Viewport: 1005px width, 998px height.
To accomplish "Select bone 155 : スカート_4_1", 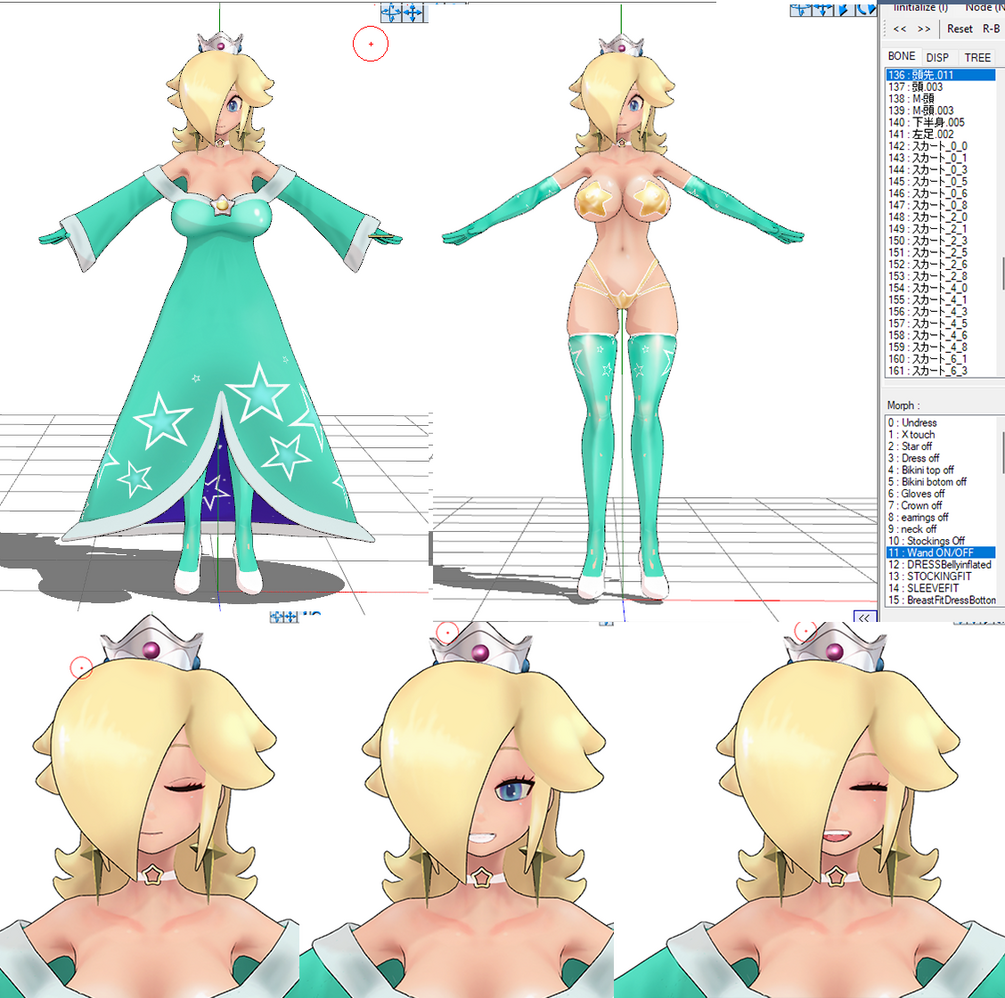I will (x=940, y=300).
